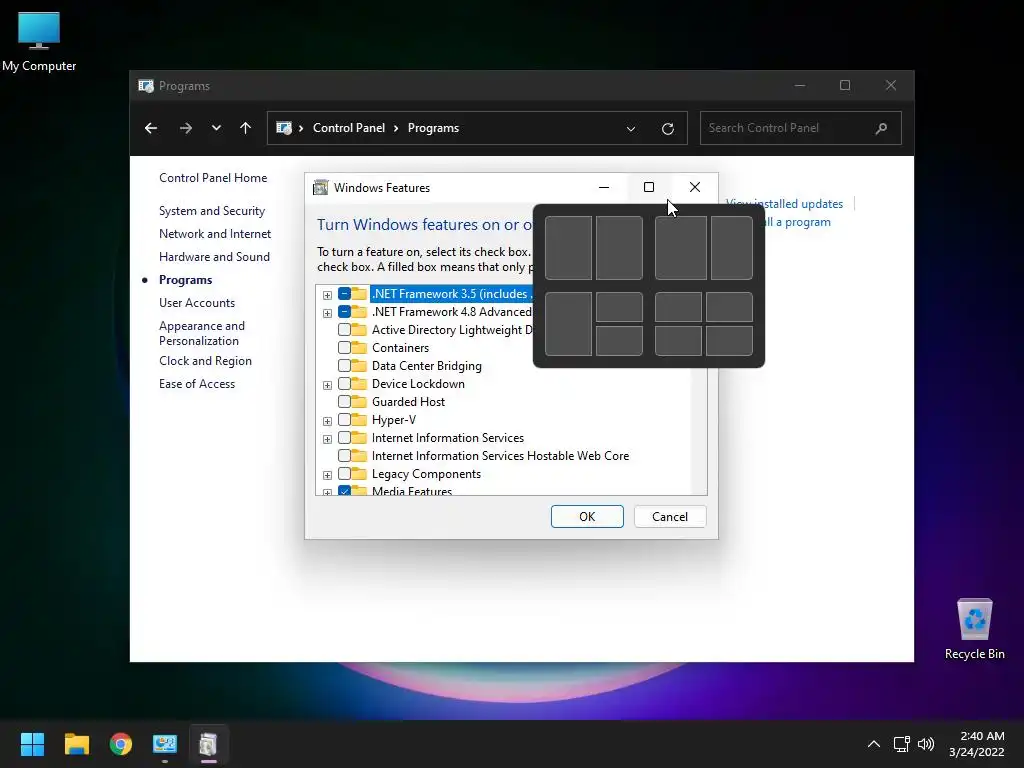
Task: Open User Accounts category
Action: (197, 302)
